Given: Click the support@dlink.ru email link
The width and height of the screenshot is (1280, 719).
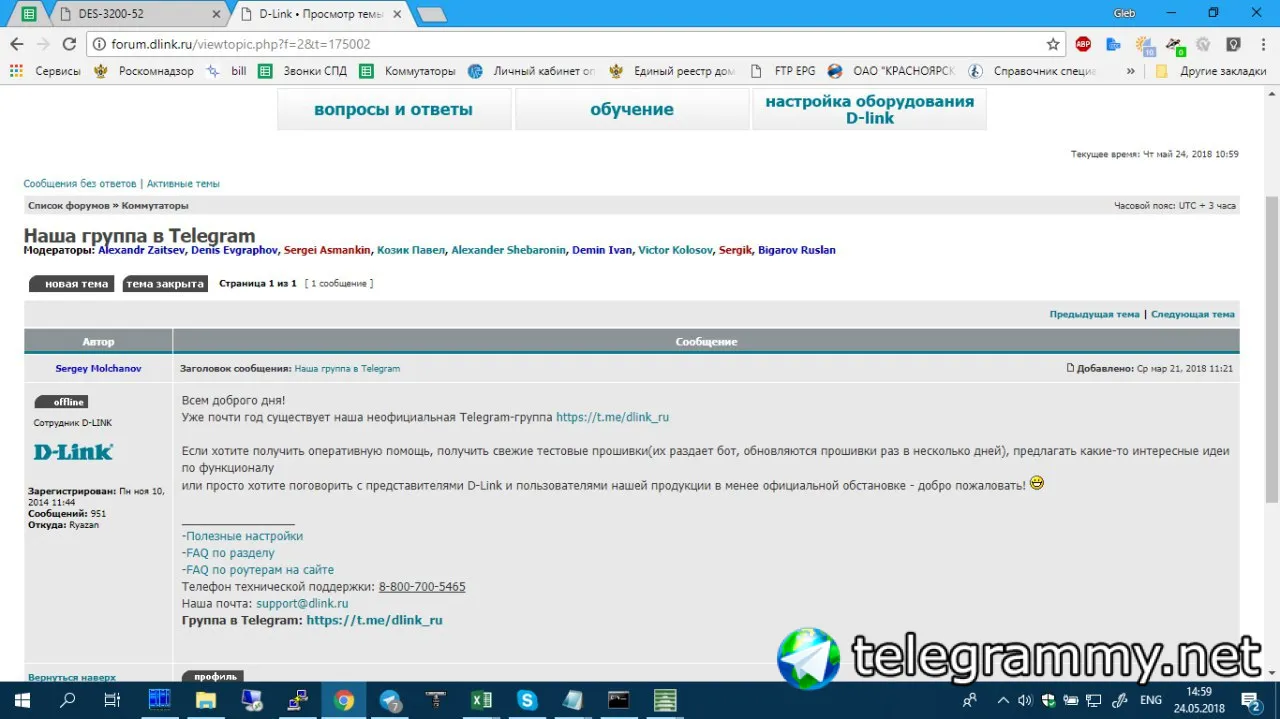Looking at the screenshot, I should (302, 604).
